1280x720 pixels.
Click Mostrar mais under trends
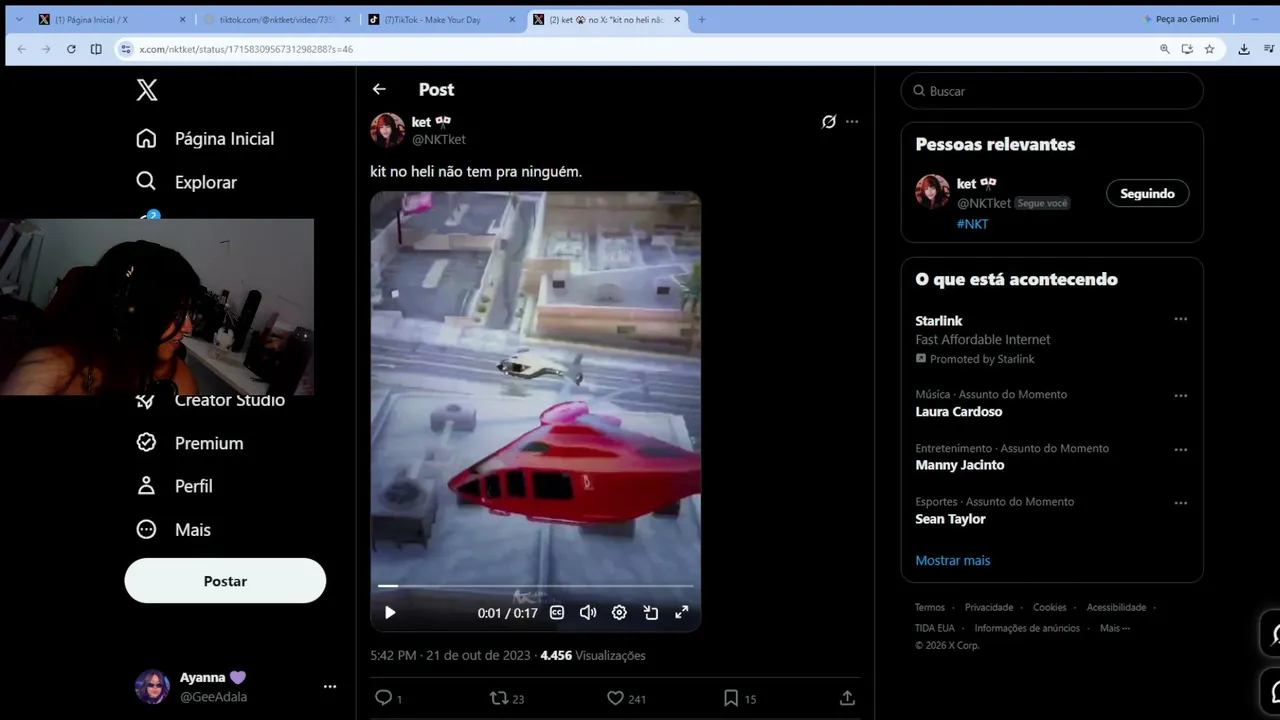[x=953, y=561]
